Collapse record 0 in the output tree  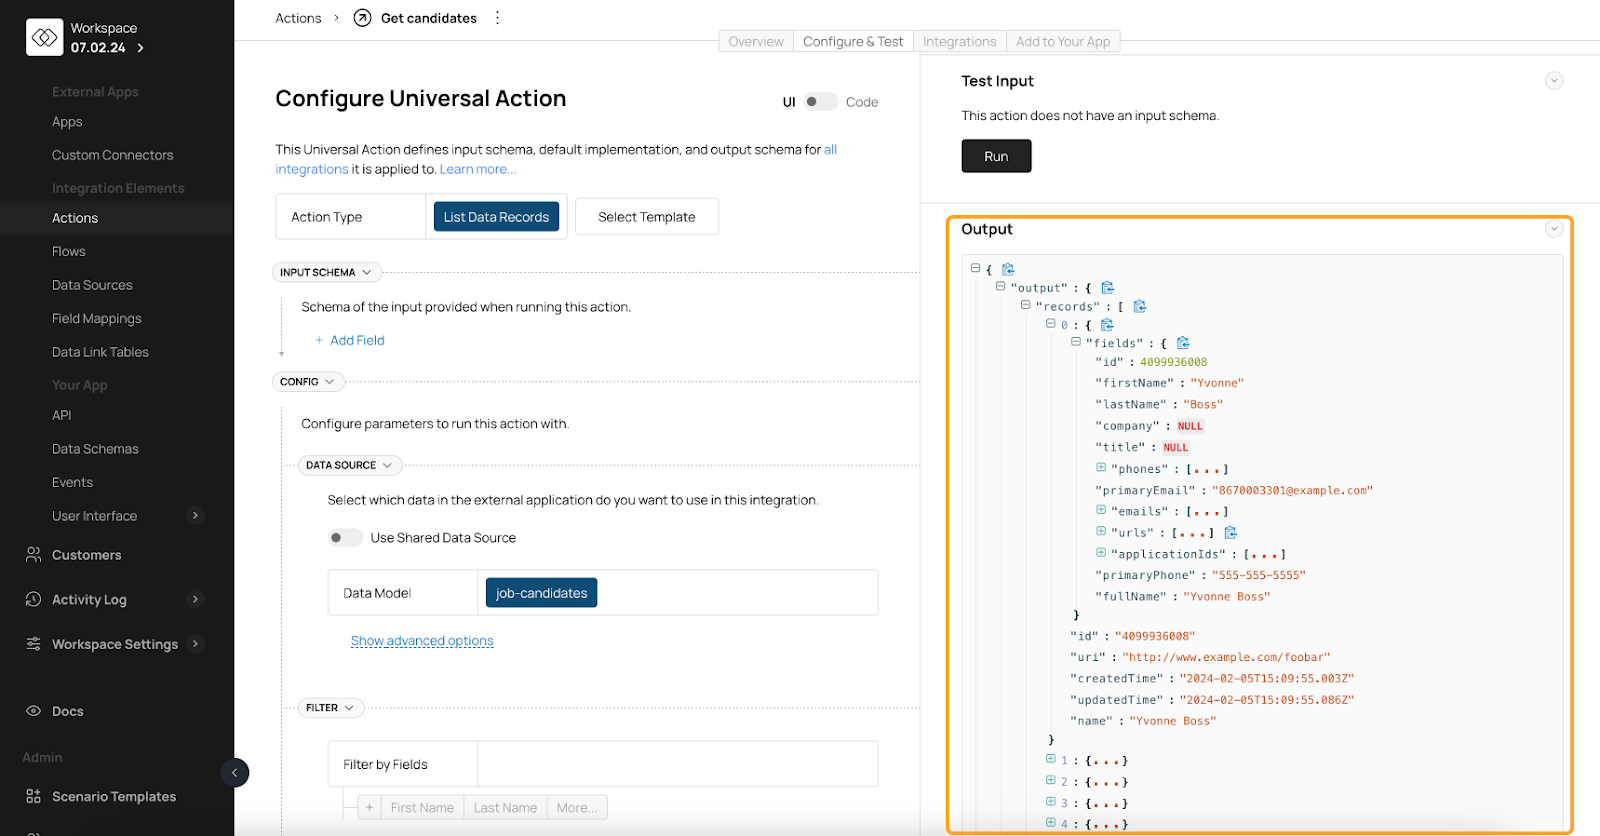point(1051,323)
